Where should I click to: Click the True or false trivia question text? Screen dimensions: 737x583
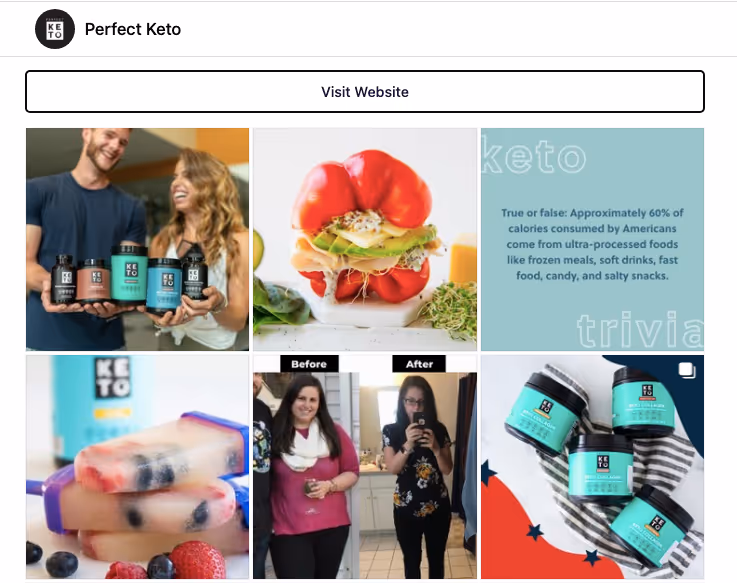click(x=592, y=244)
